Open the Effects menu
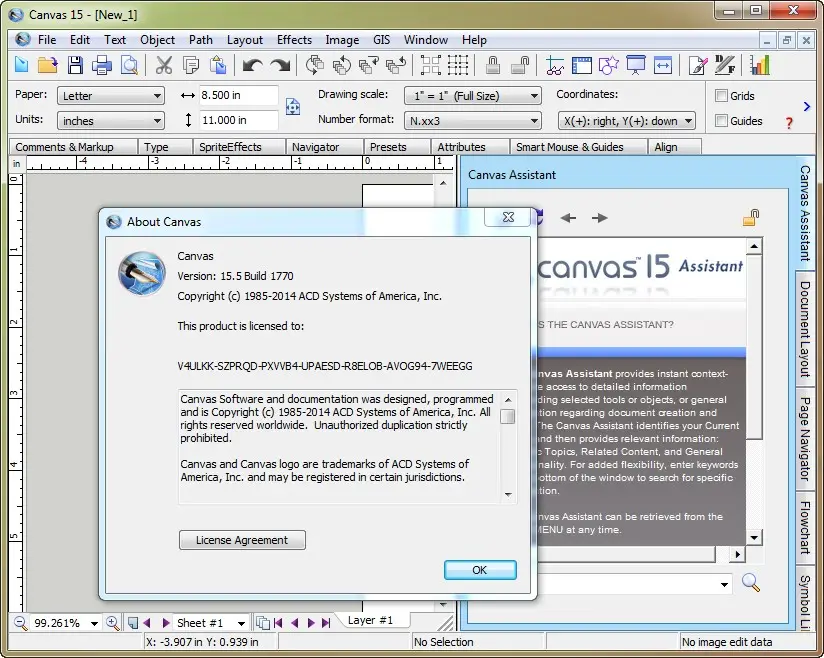This screenshot has height=658, width=824. point(294,40)
